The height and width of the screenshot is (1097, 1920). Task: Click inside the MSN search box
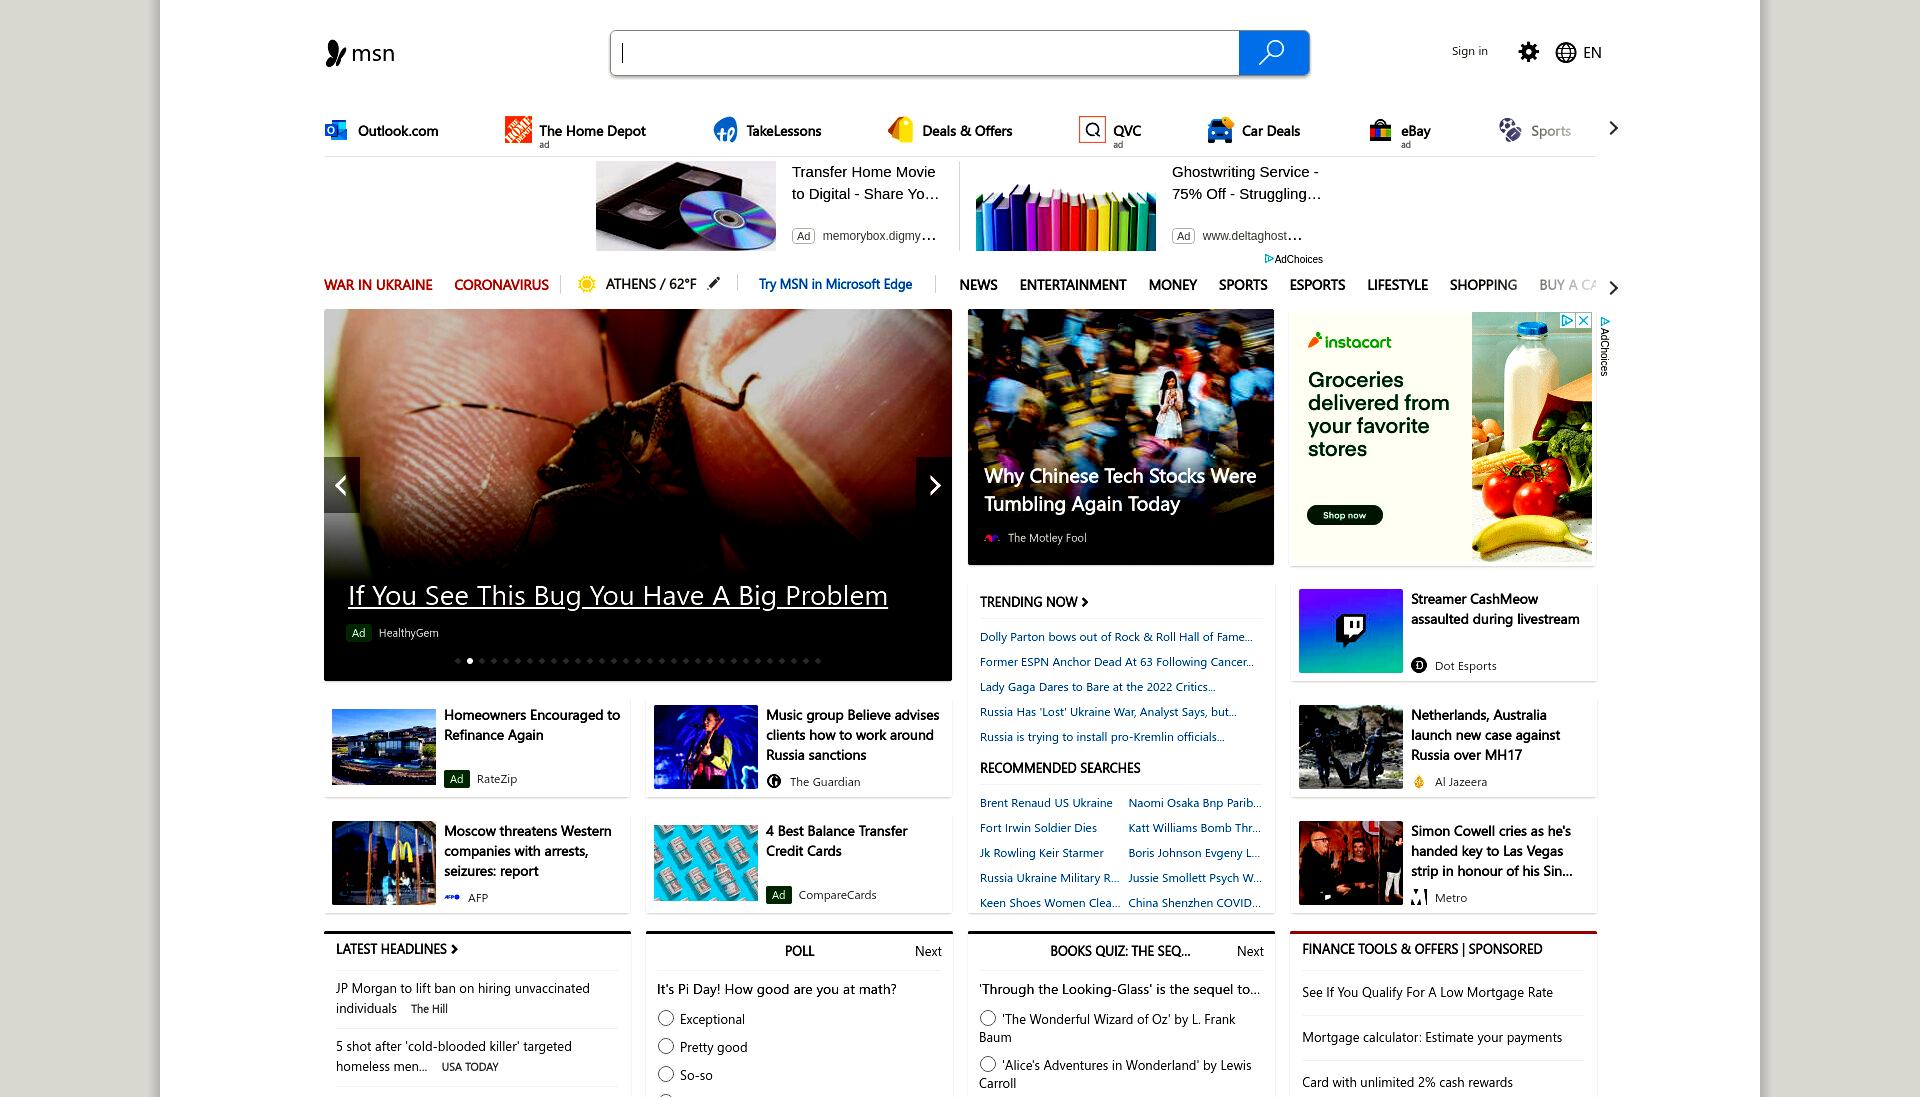[924, 53]
